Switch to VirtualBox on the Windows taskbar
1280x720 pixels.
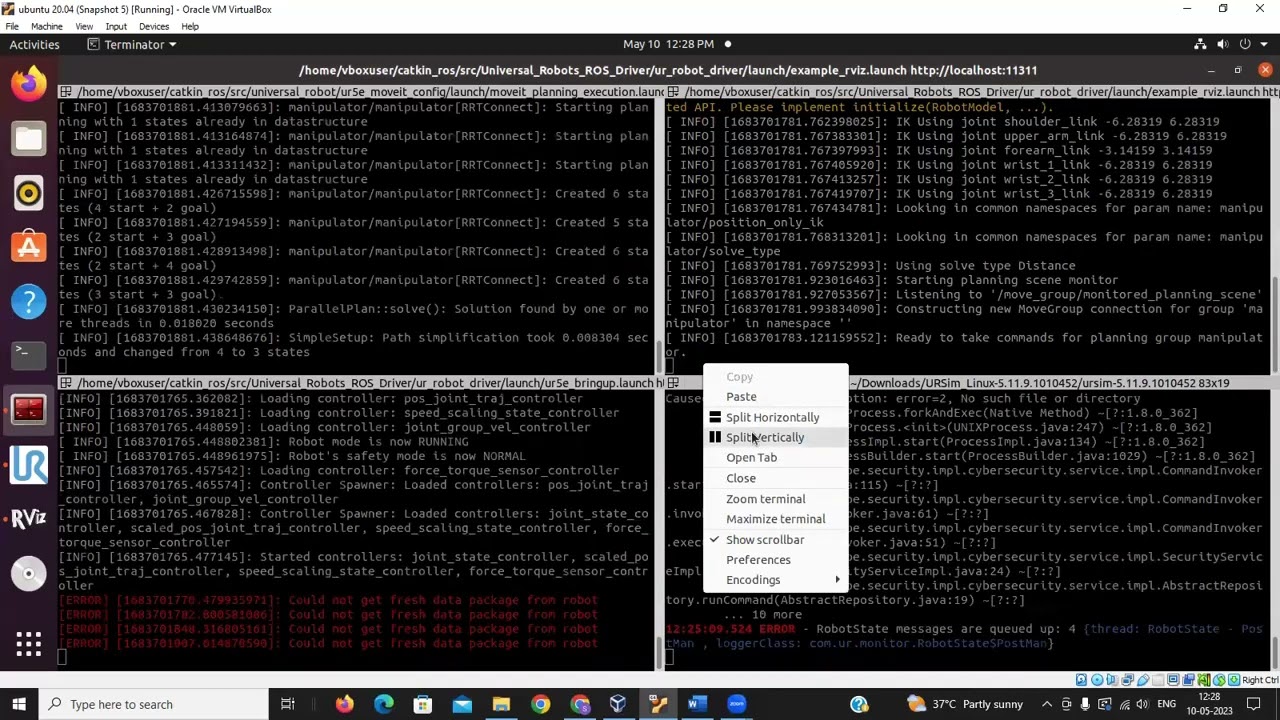point(618,704)
